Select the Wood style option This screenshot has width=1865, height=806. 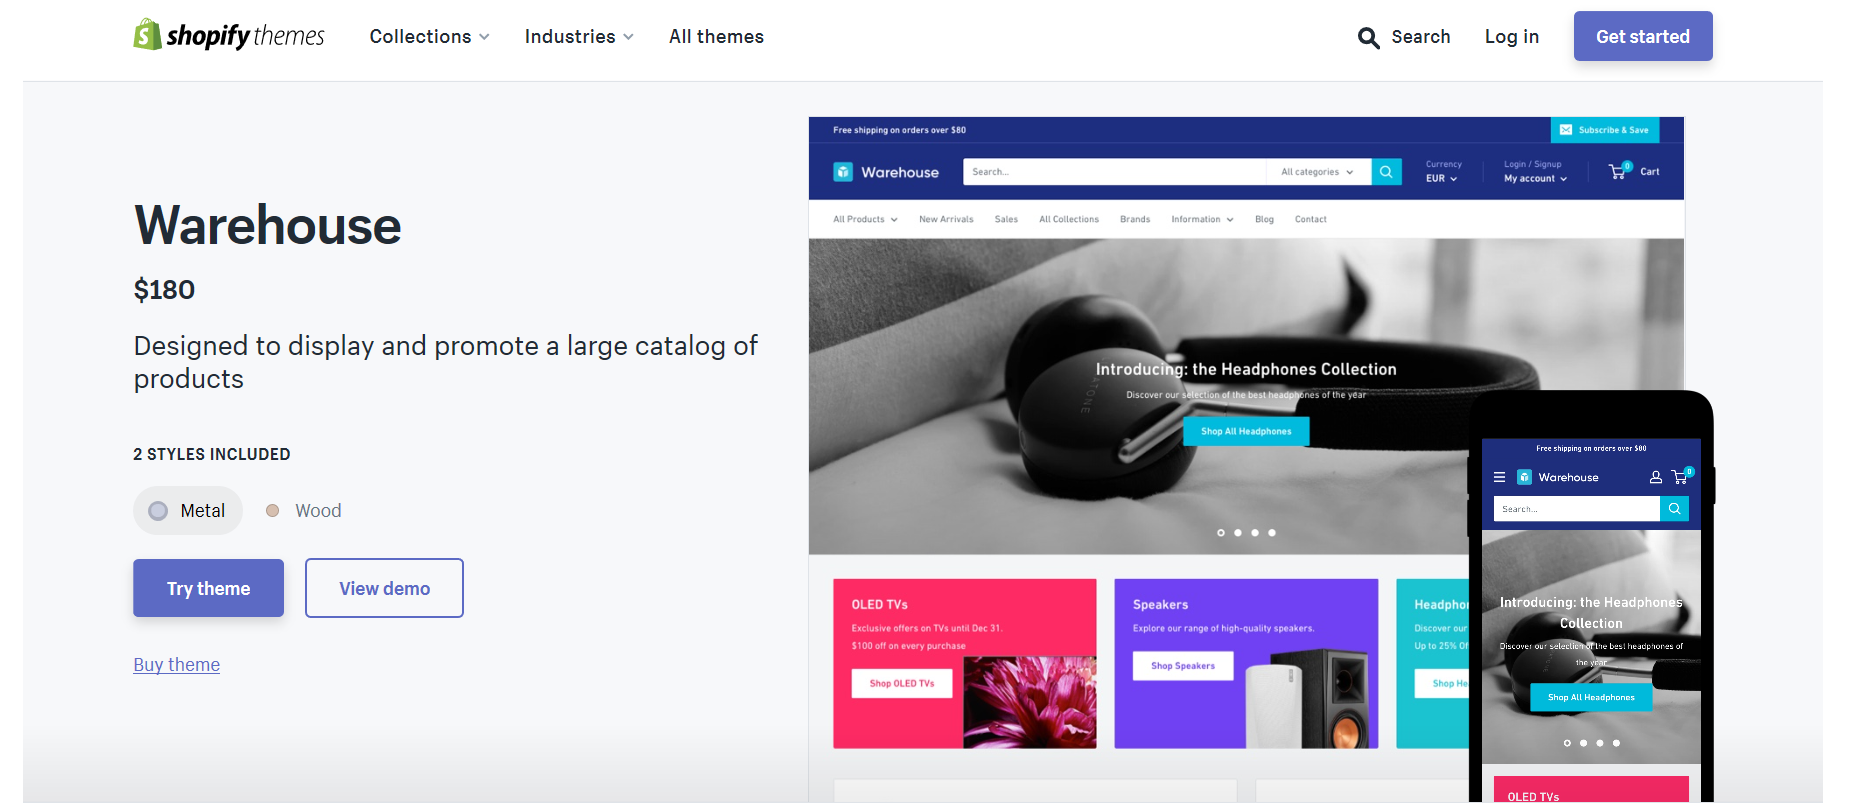click(x=304, y=511)
